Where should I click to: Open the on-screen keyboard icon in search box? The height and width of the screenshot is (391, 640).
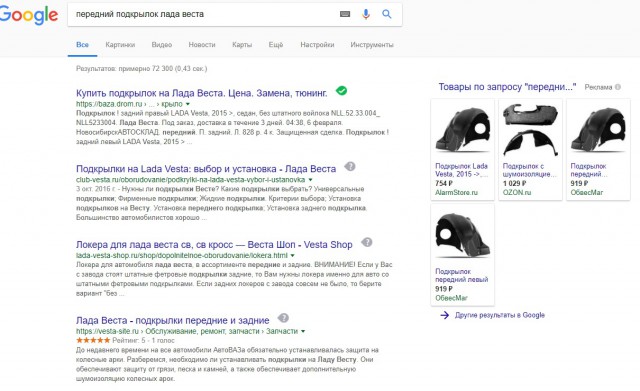click(x=345, y=14)
